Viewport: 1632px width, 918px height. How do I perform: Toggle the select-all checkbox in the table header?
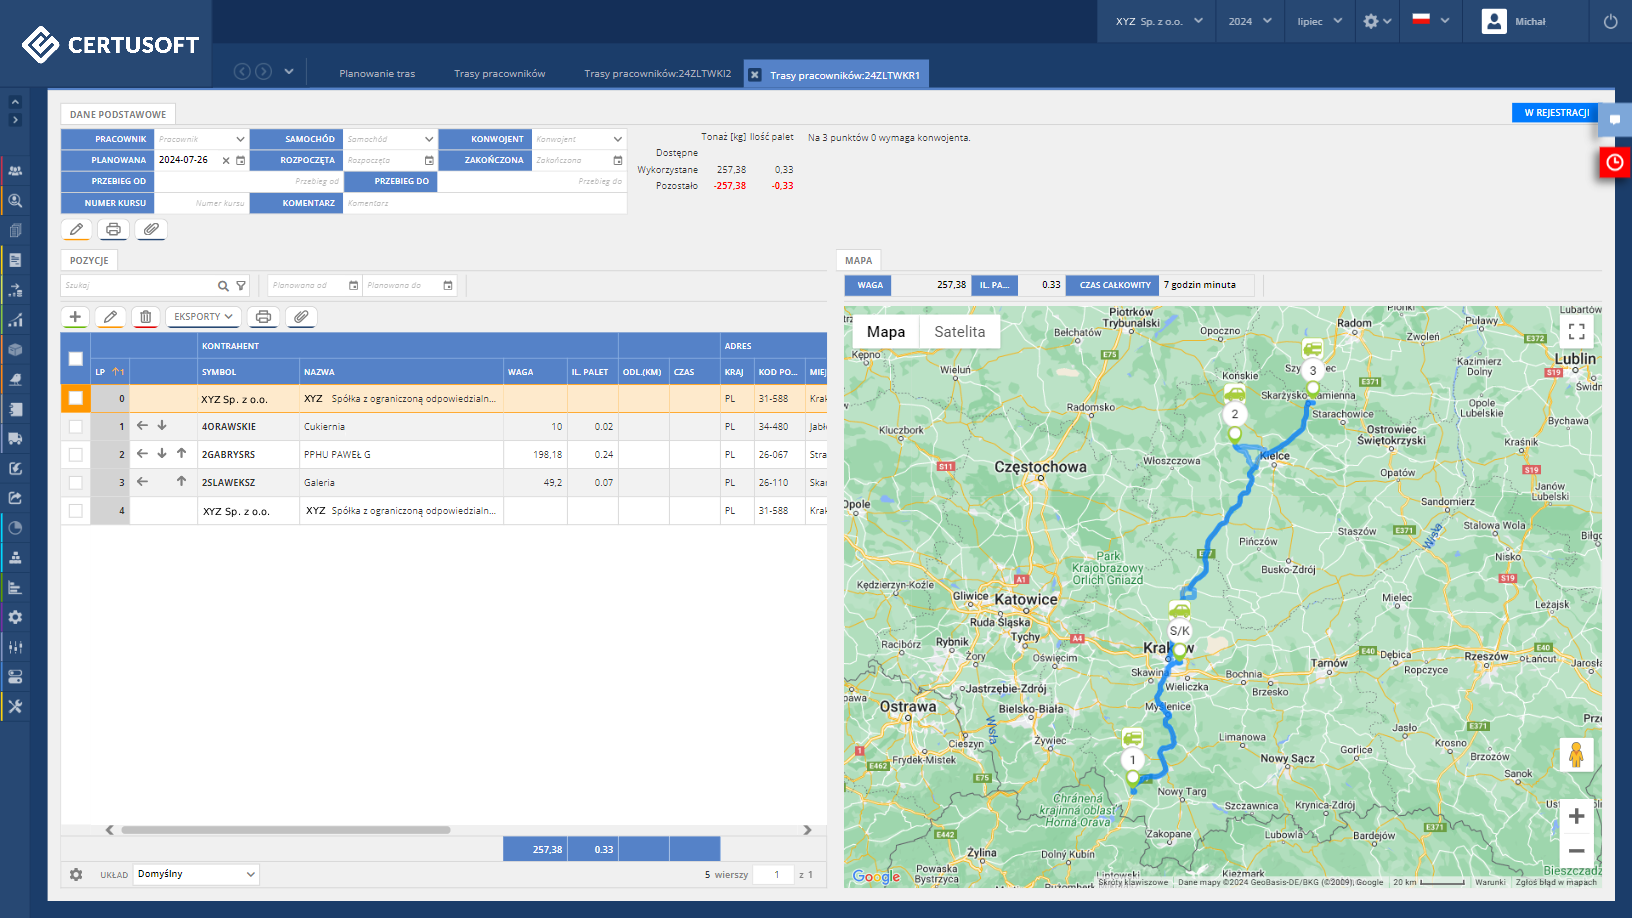pyautogui.click(x=75, y=357)
